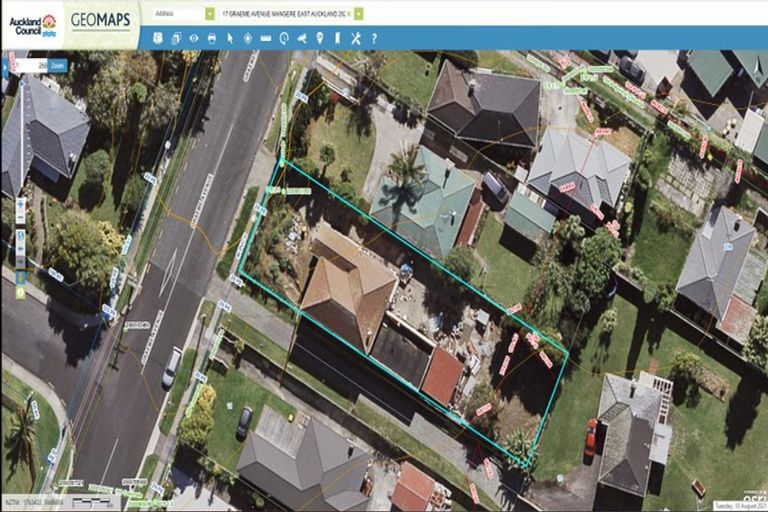Image resolution: width=768 pixels, height=512 pixels.
Task: Expand the left side panel arrow
Action: [x=4, y=66]
